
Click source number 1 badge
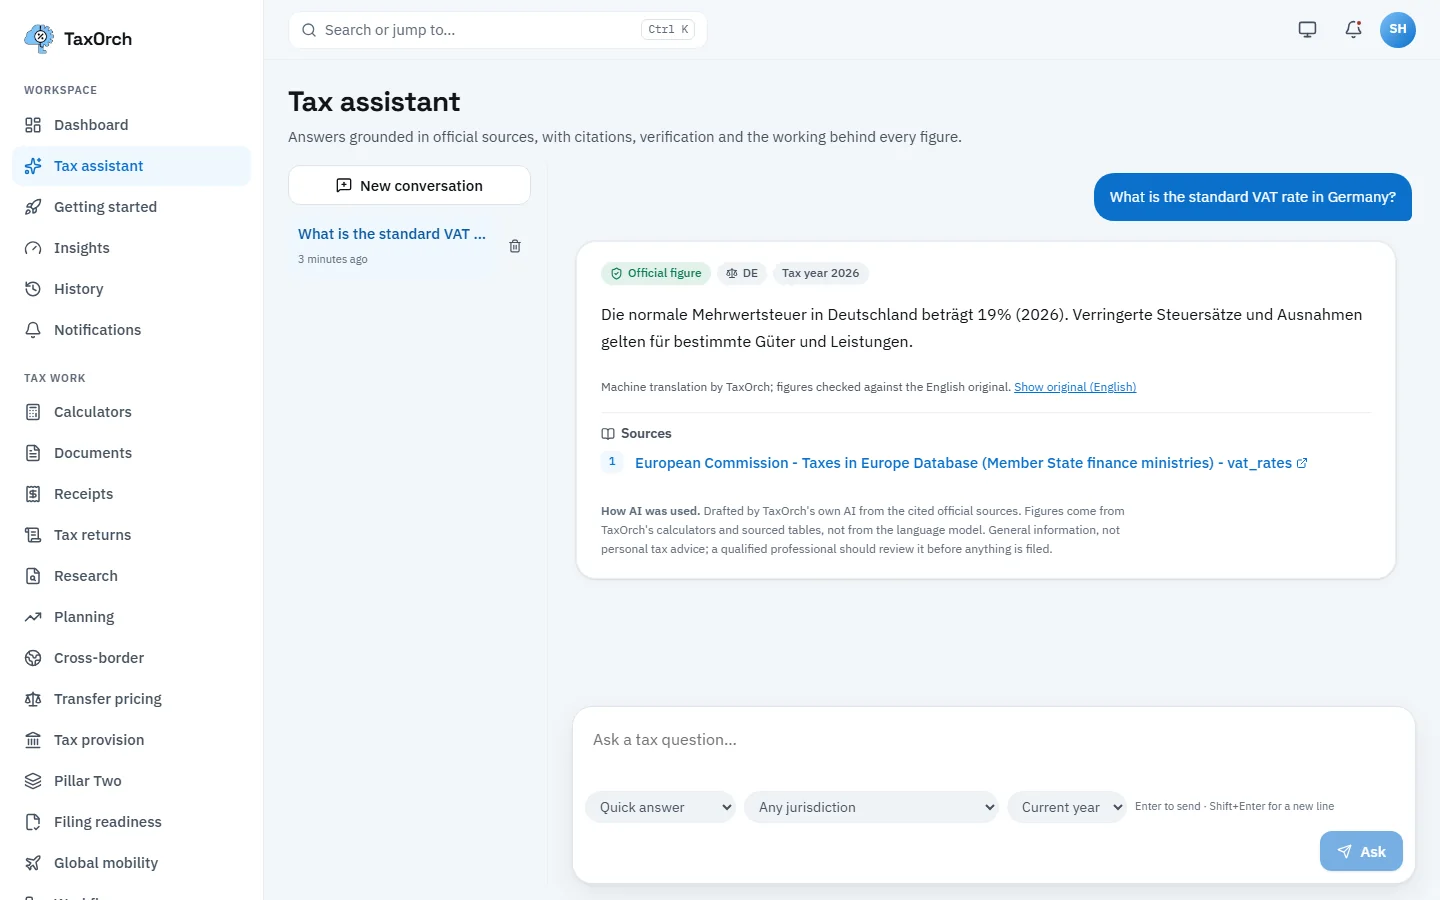coord(612,462)
